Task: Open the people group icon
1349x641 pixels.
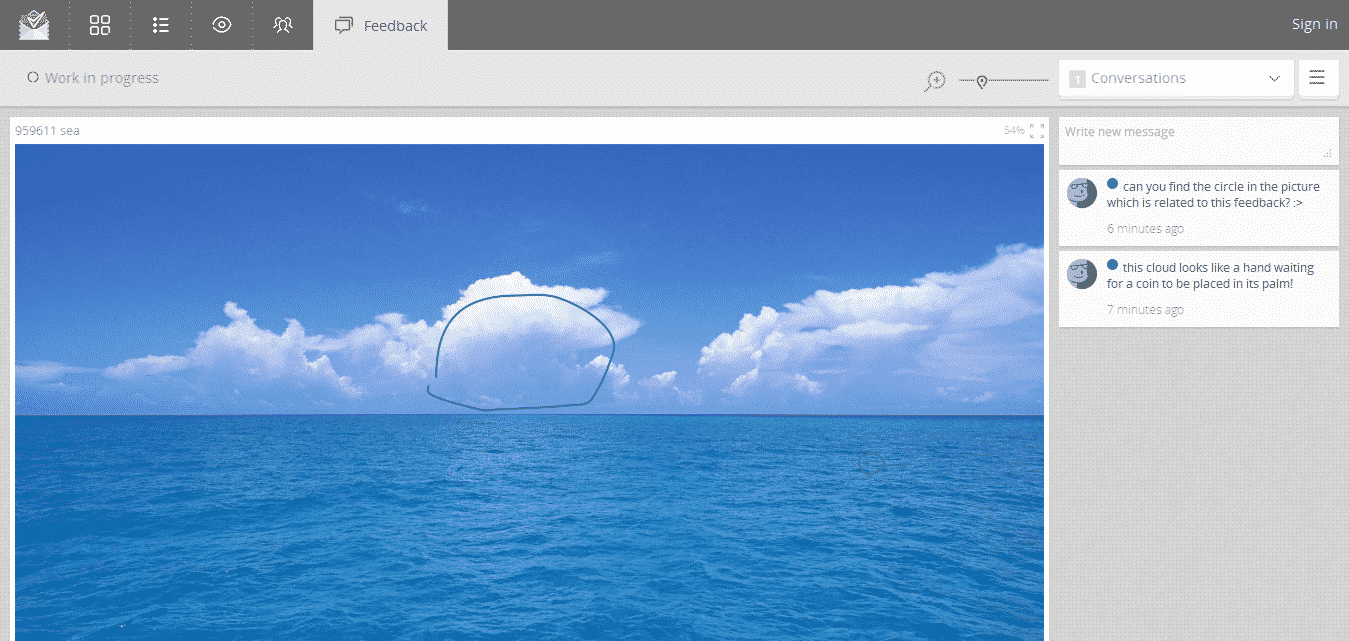Action: (x=283, y=25)
